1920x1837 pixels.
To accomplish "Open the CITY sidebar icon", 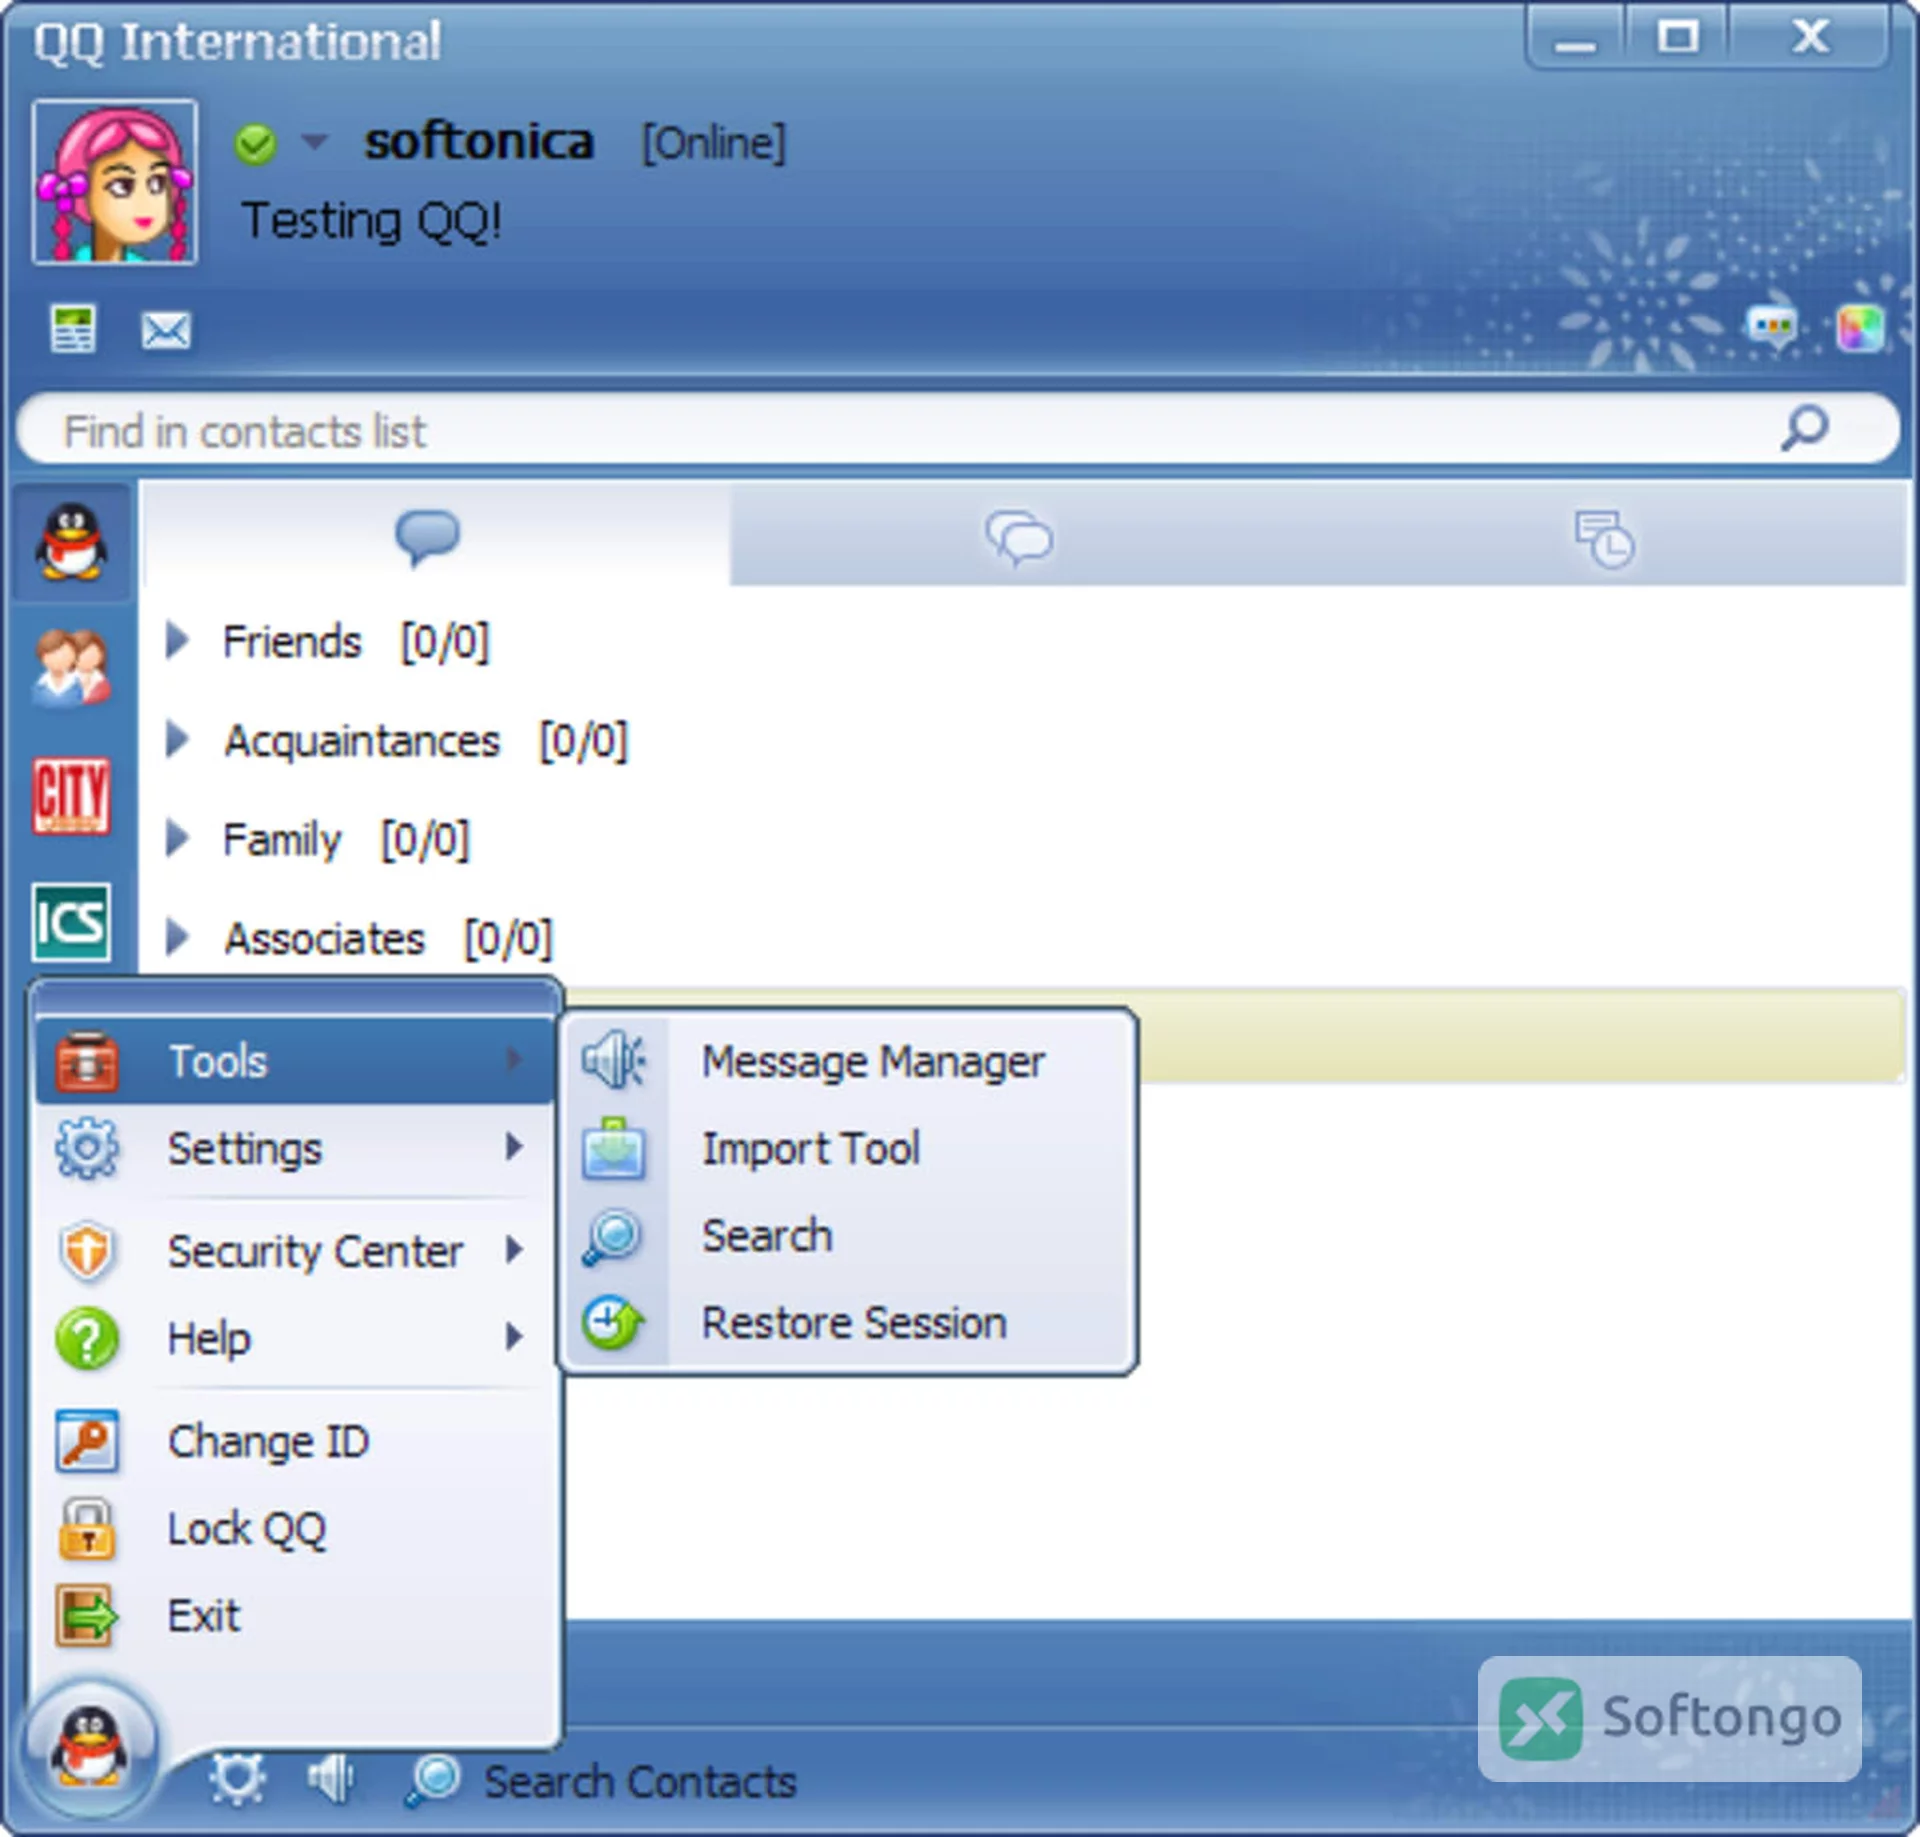I will tap(71, 796).
